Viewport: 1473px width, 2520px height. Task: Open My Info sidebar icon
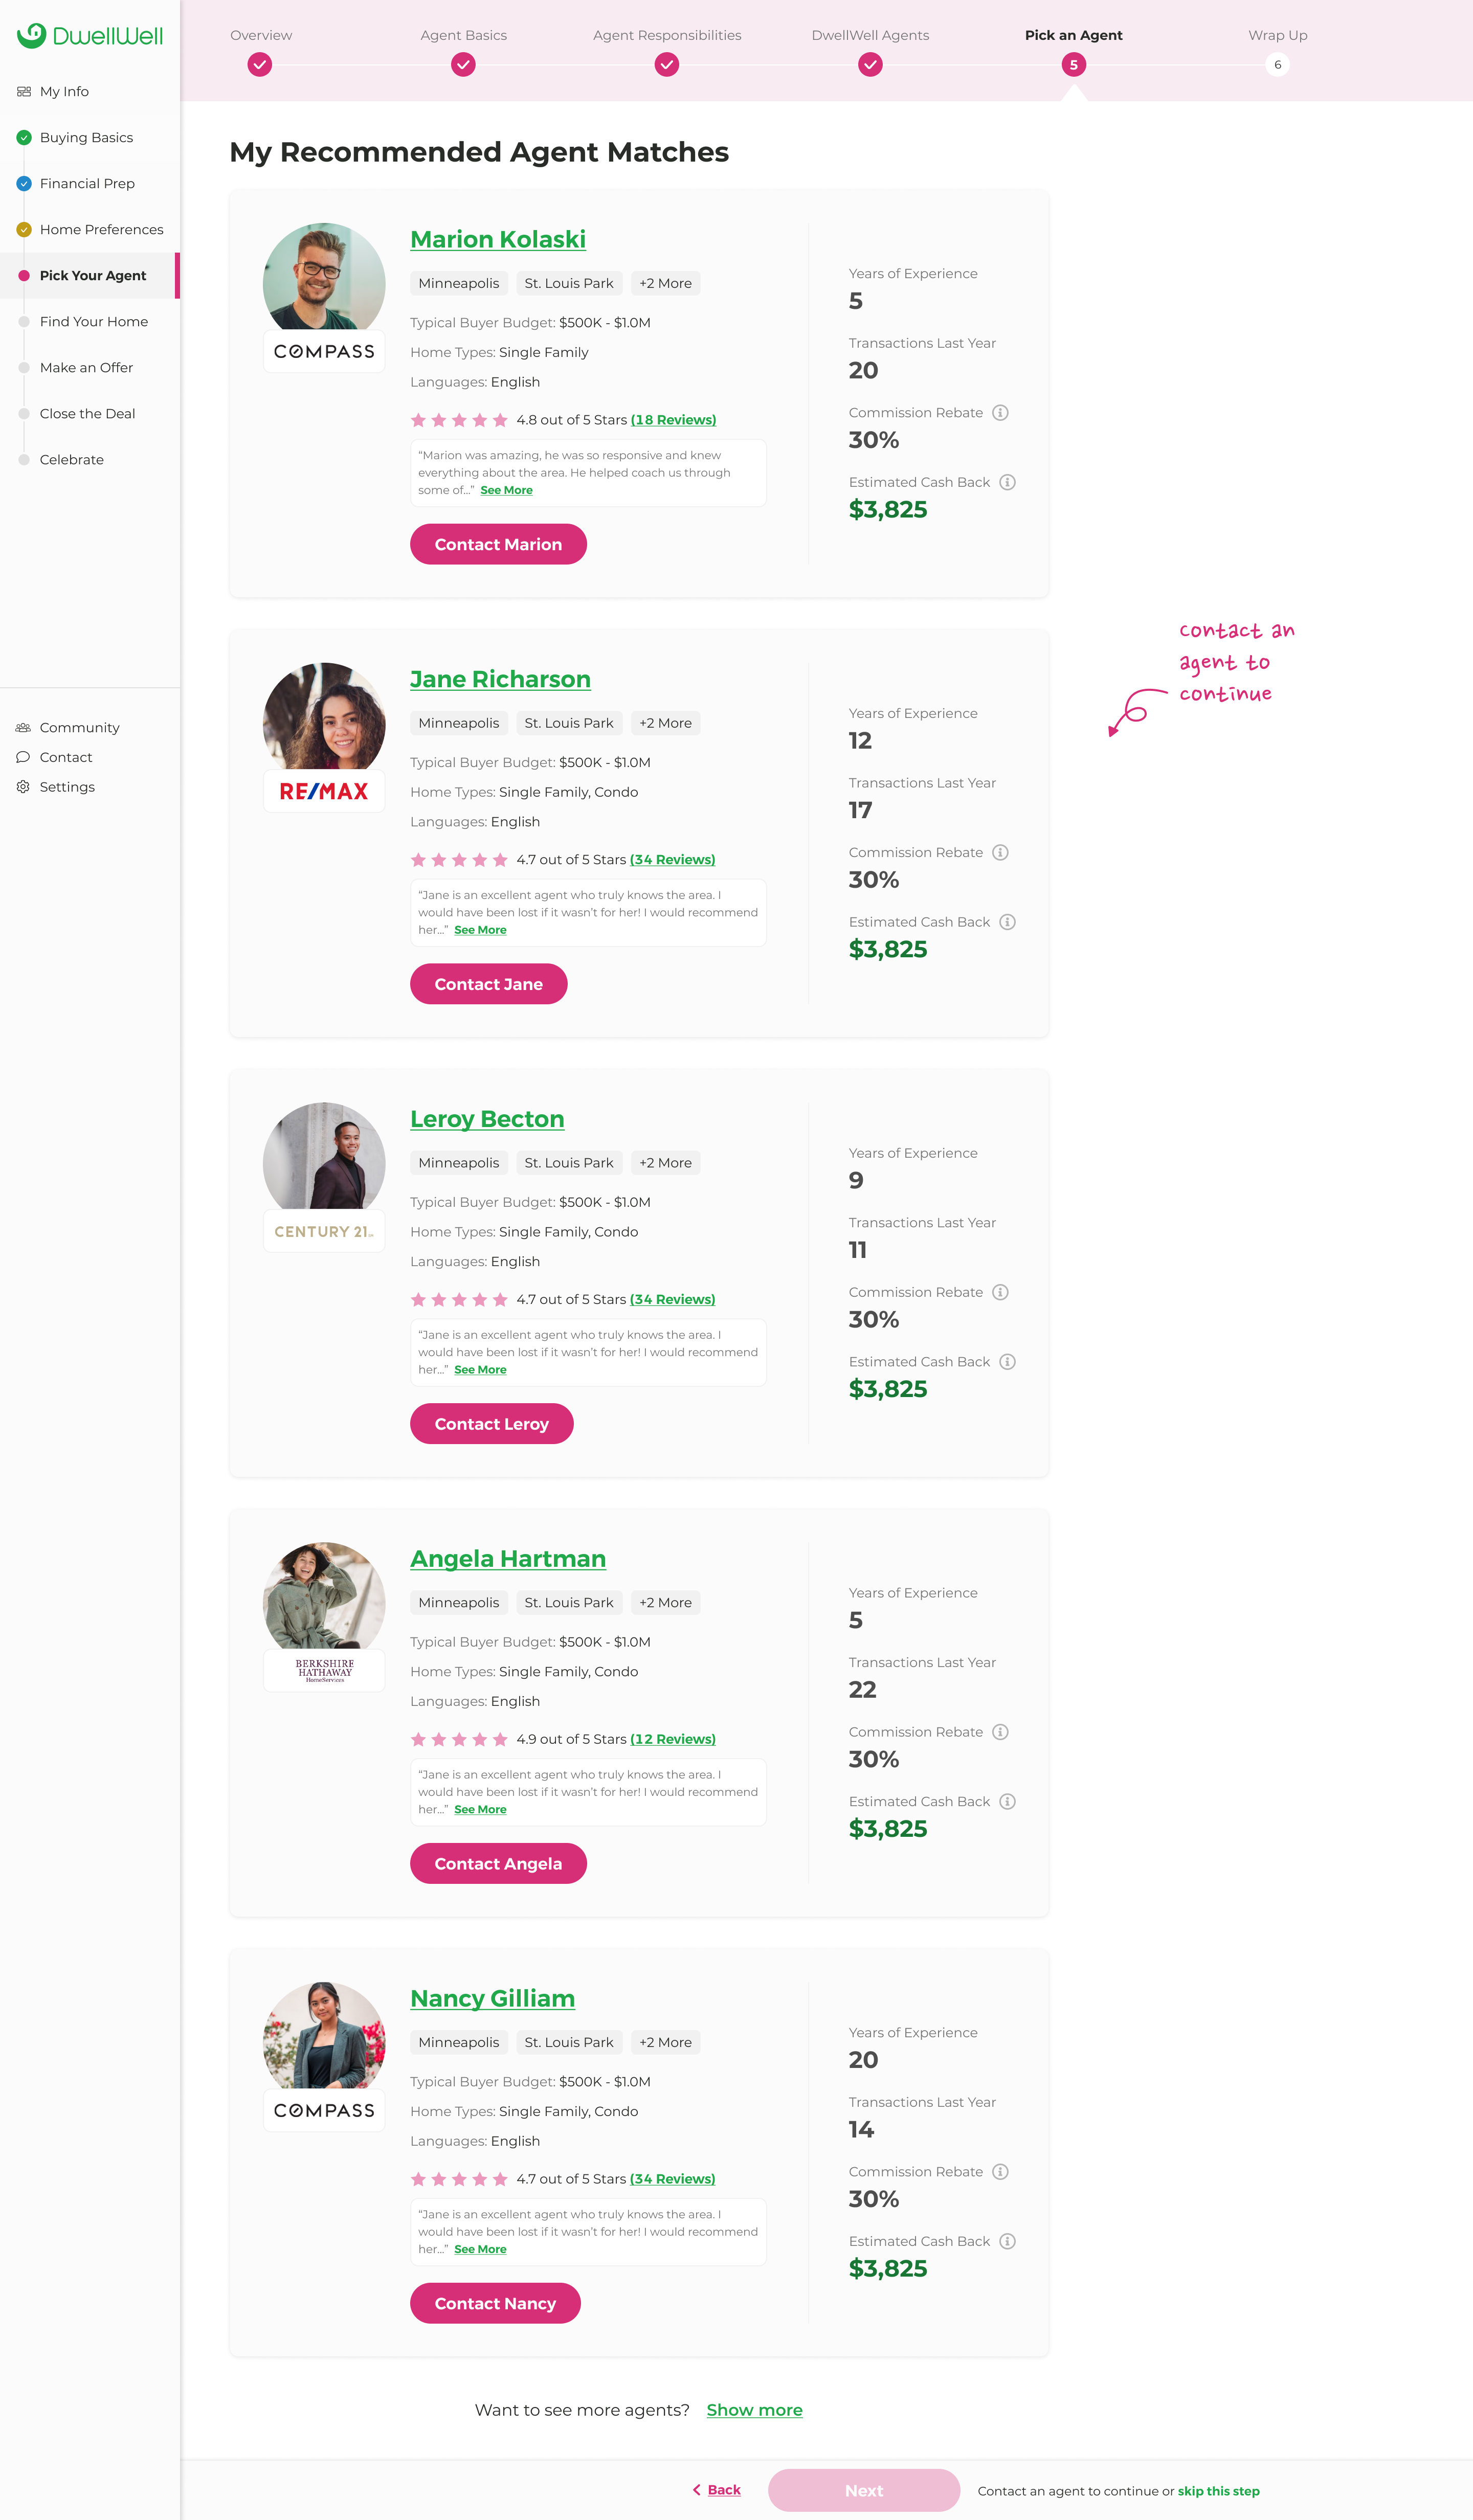pyautogui.click(x=24, y=91)
